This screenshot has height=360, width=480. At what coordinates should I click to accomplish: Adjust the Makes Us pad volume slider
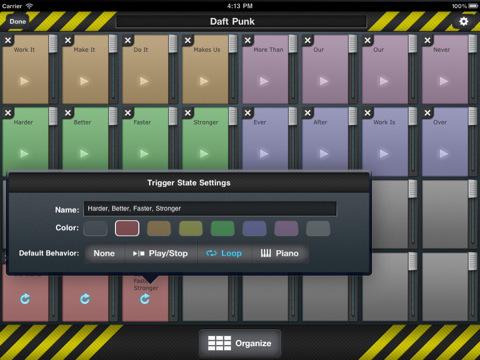233,69
